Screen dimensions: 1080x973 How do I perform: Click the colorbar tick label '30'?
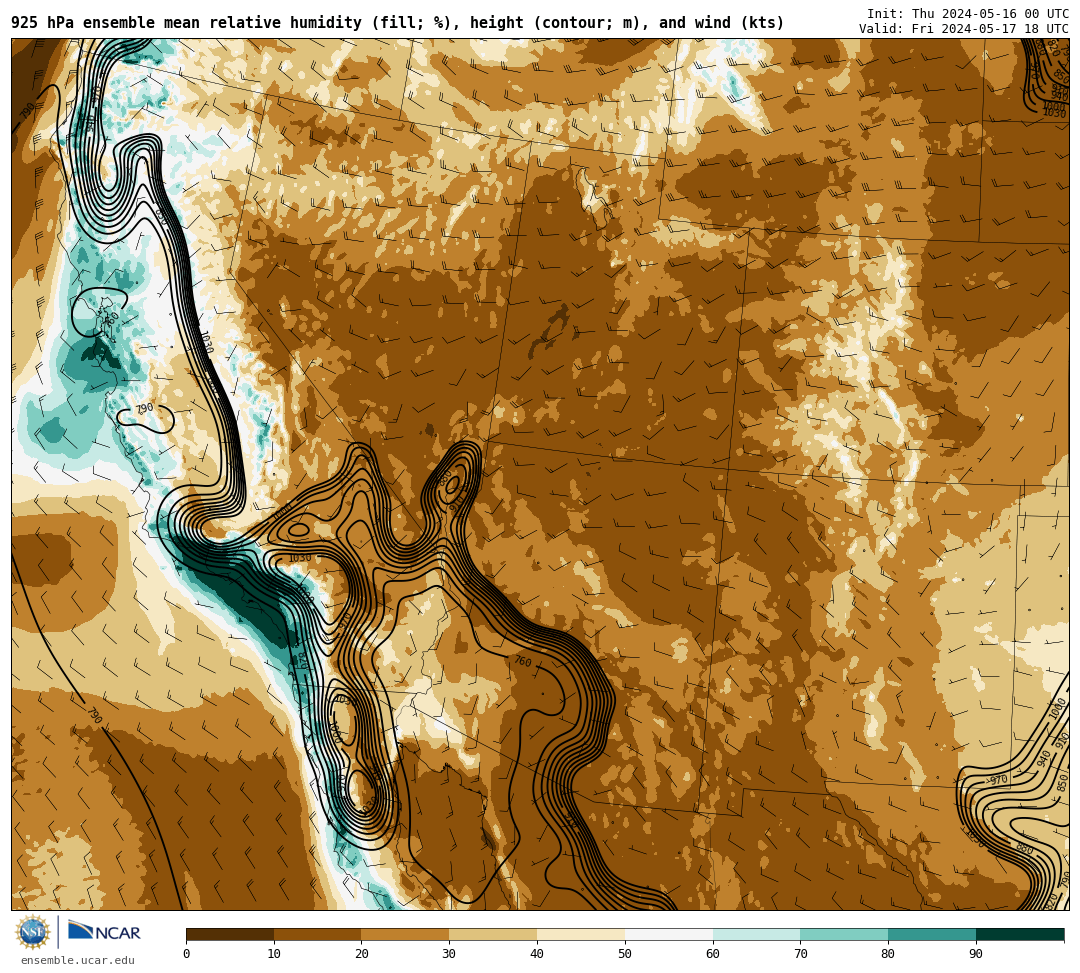(x=449, y=954)
